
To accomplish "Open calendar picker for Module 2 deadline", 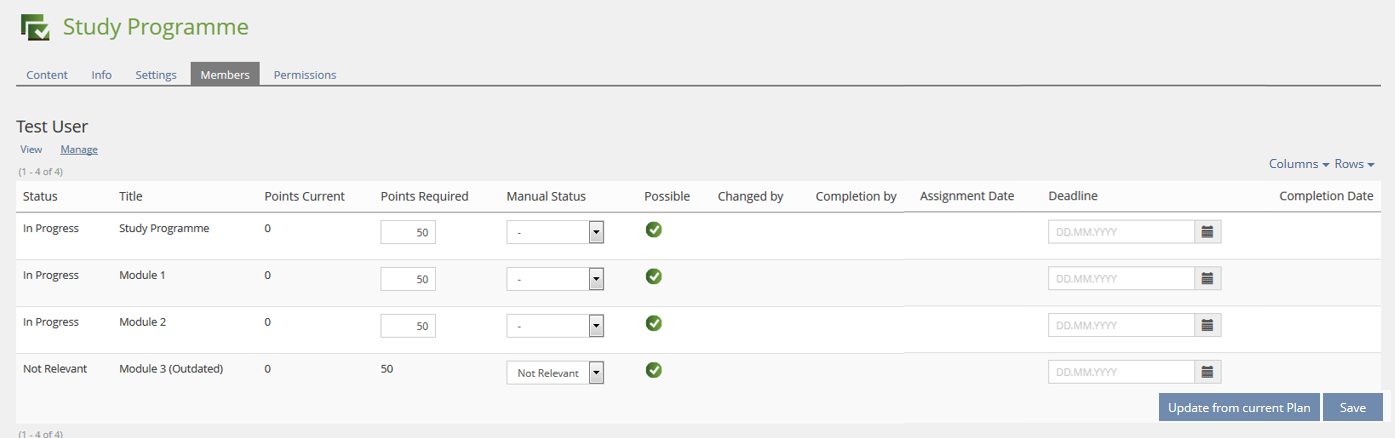I will (x=1207, y=325).
